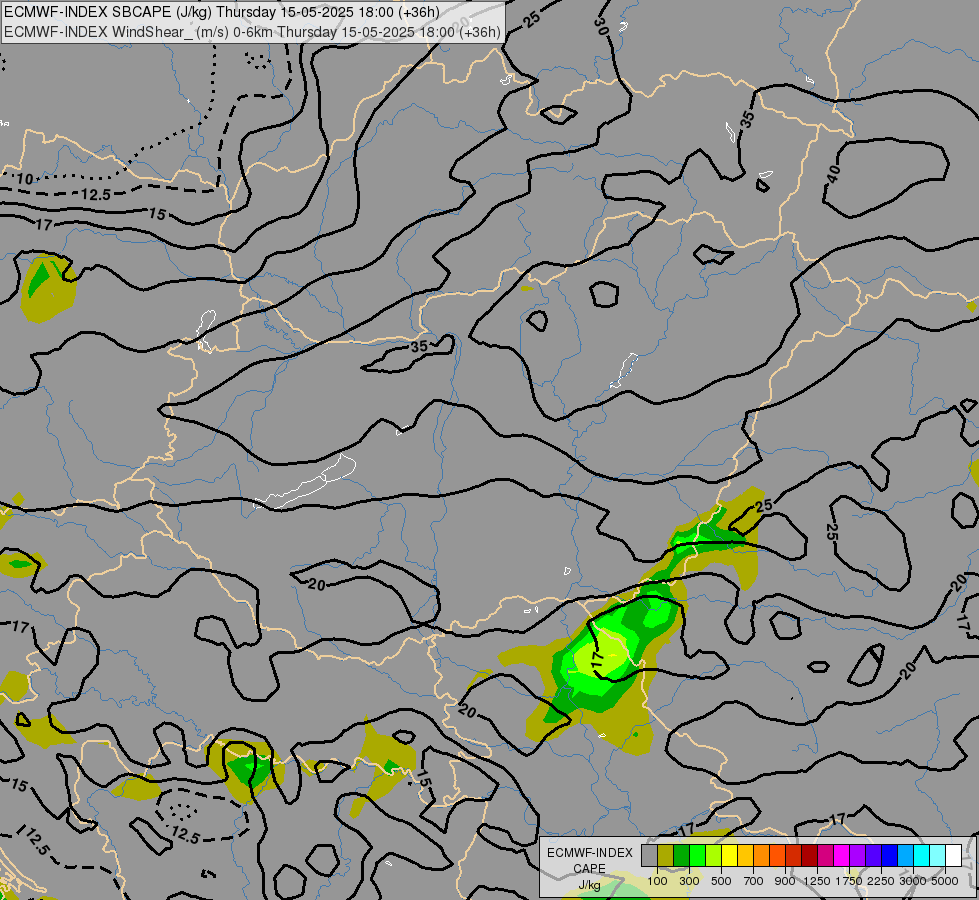979x900 pixels.
Task: Click the orange swatch right of 700
Action: tap(762, 855)
